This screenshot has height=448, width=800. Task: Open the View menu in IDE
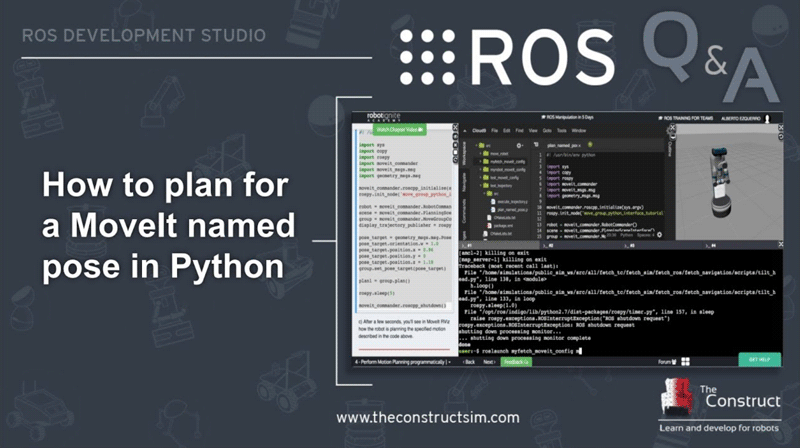(x=533, y=131)
